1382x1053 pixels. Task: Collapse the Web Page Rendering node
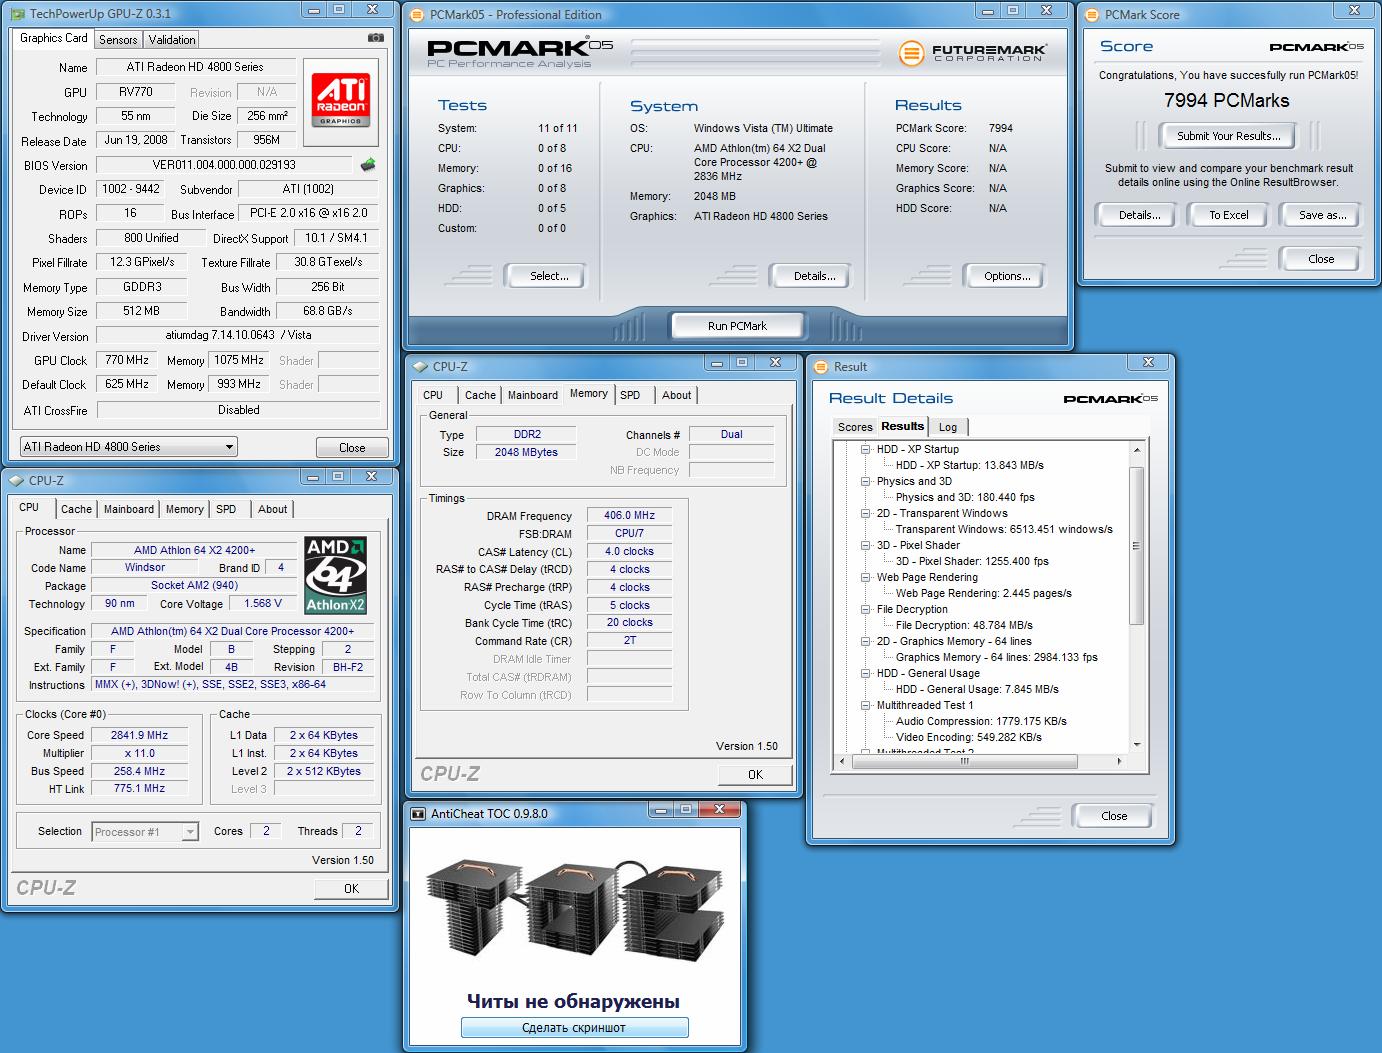[x=866, y=578]
